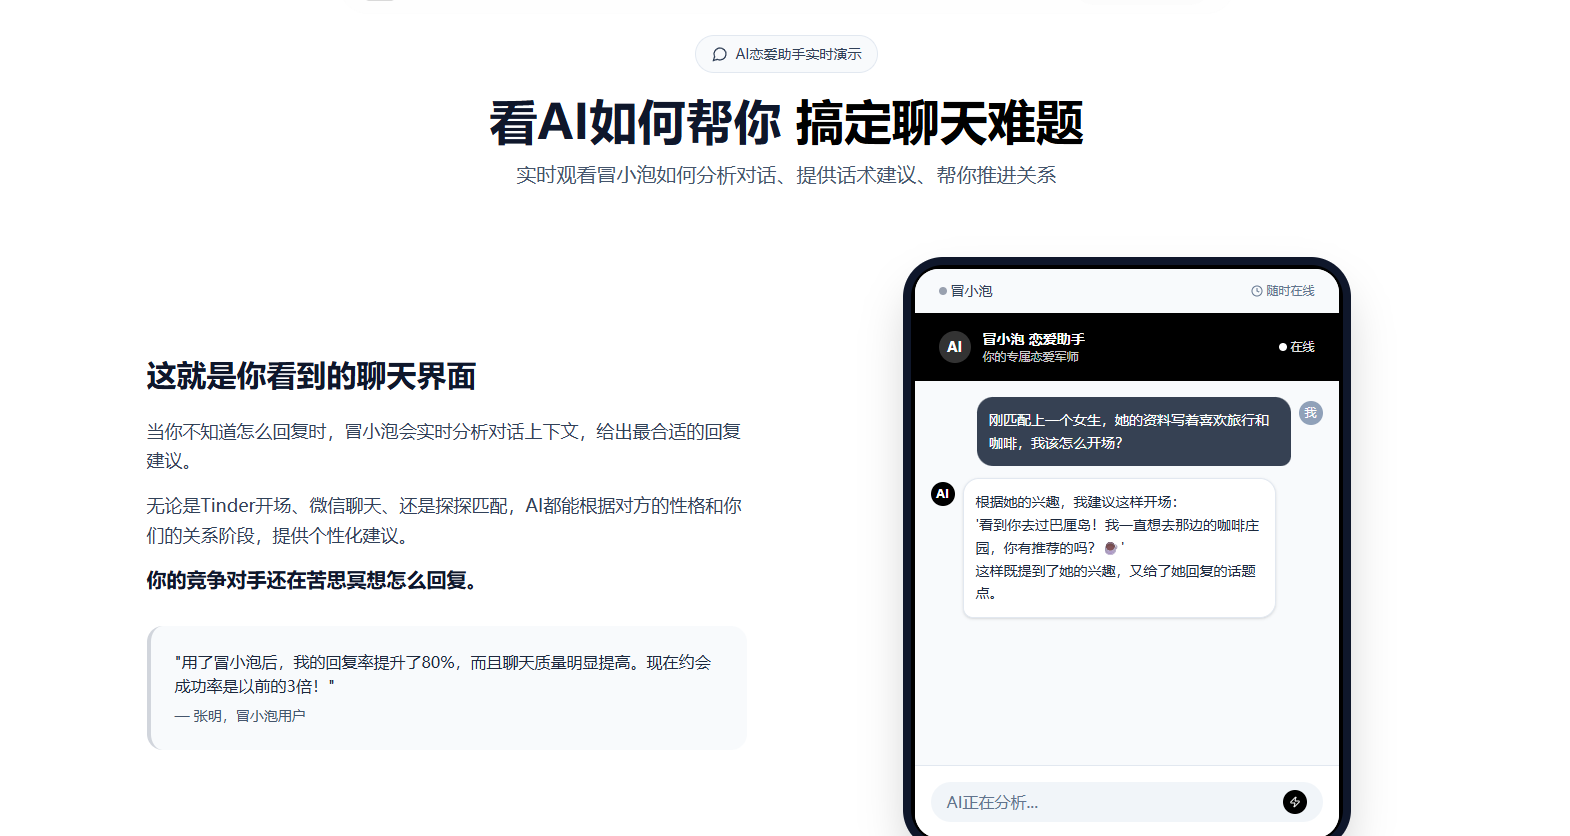The height and width of the screenshot is (836, 1570).
Task: Click the chat bubble icon in demo badge
Action: (719, 54)
